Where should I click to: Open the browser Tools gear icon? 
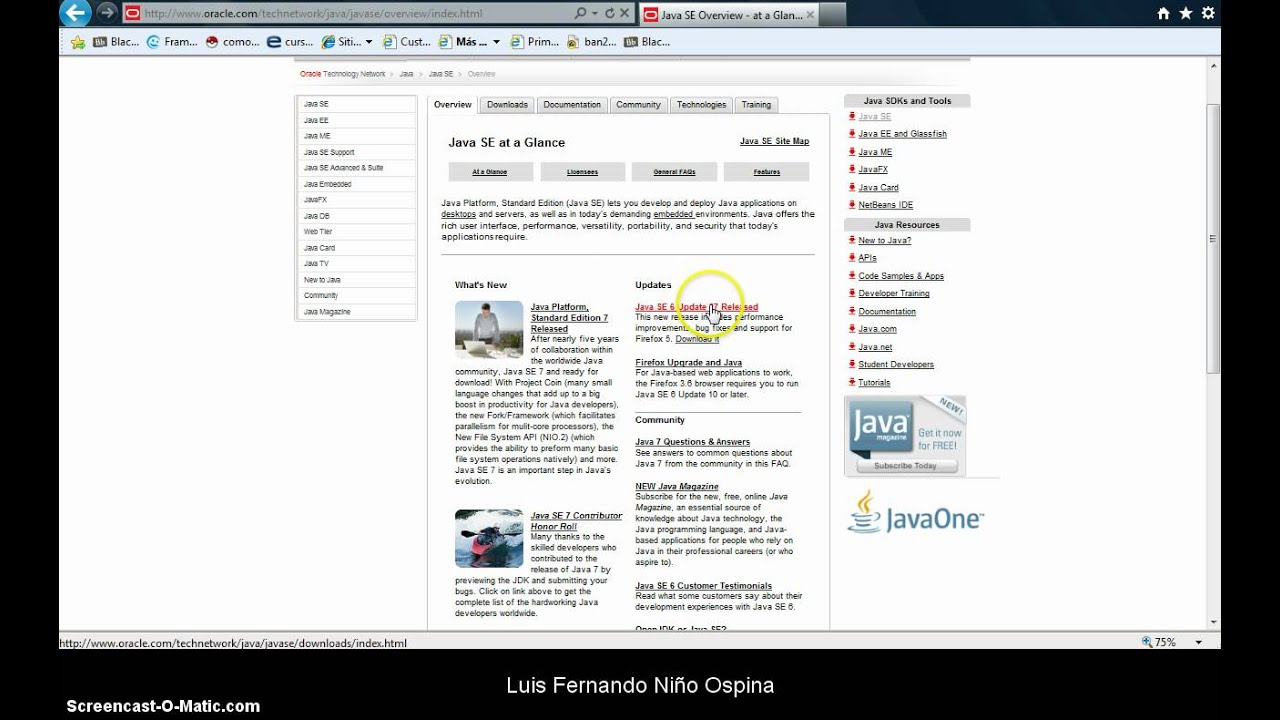tap(1208, 13)
